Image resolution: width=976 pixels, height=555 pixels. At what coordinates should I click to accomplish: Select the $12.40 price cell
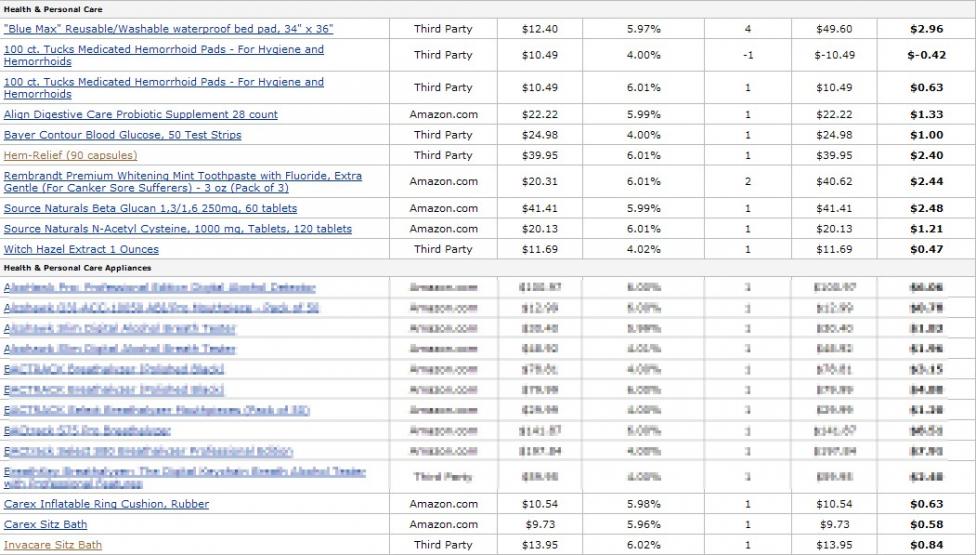(x=540, y=29)
